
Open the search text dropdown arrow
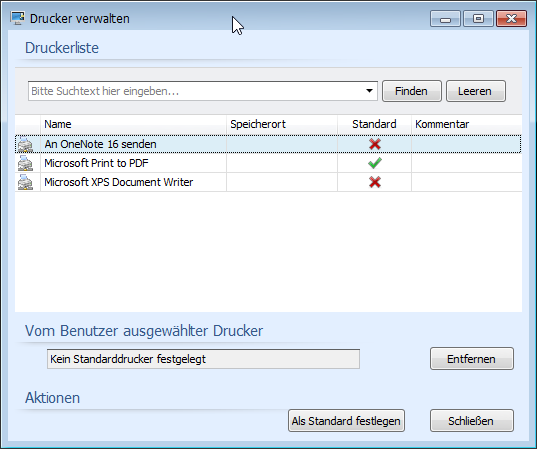369,91
